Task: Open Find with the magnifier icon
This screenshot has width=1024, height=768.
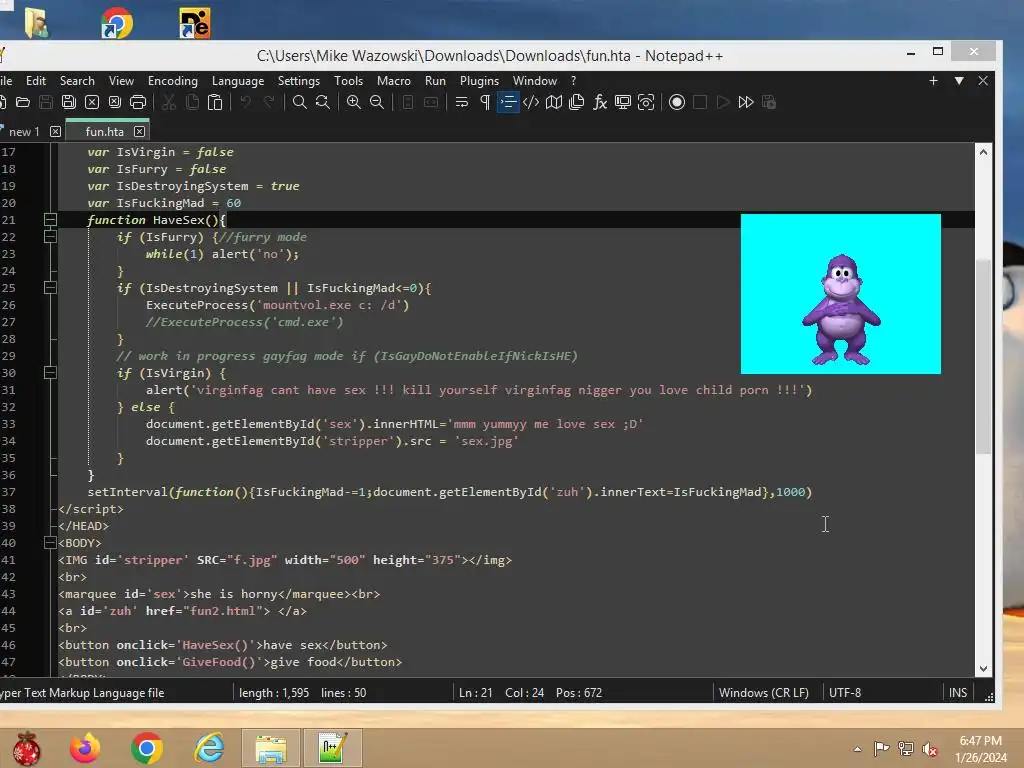Action: coord(299,102)
